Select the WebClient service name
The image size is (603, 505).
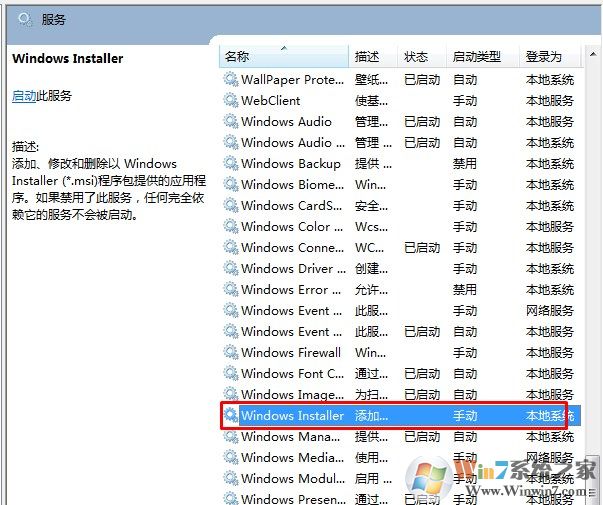[270, 100]
